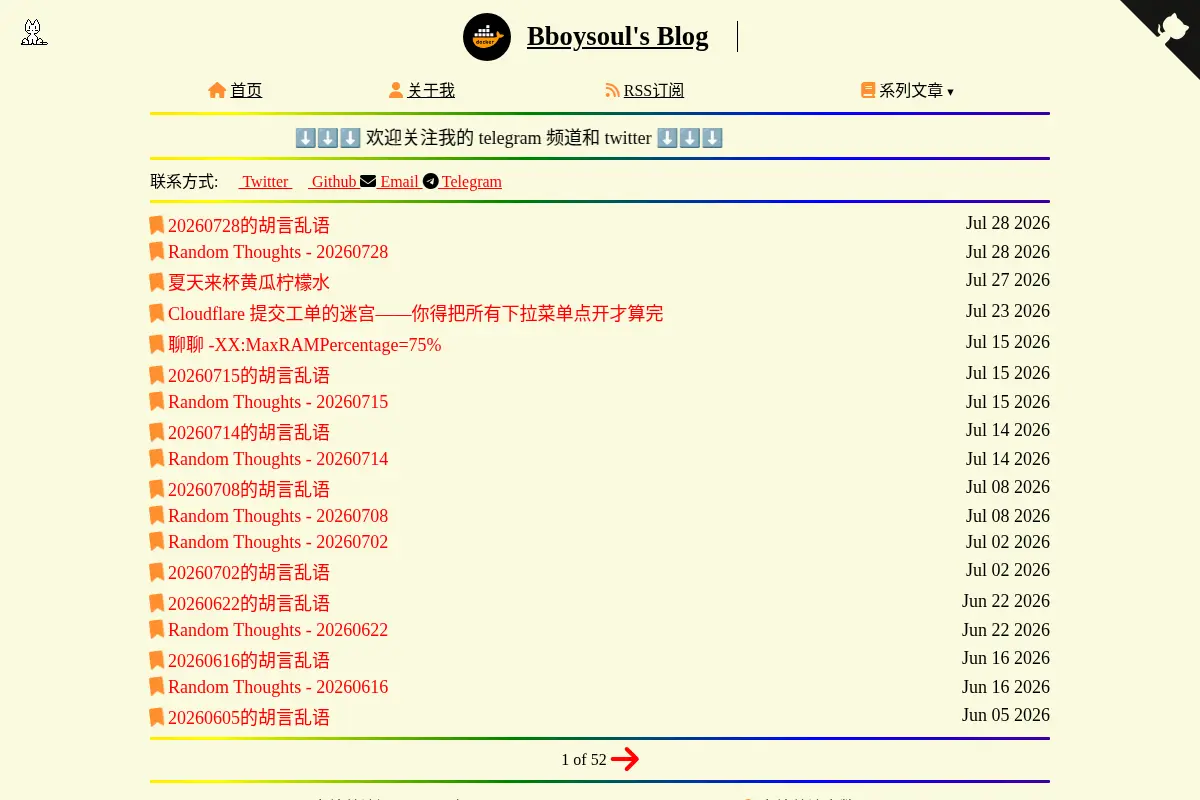
Task: Click bookmark icon beside 20260714的胡言乱语
Action: (x=157, y=432)
